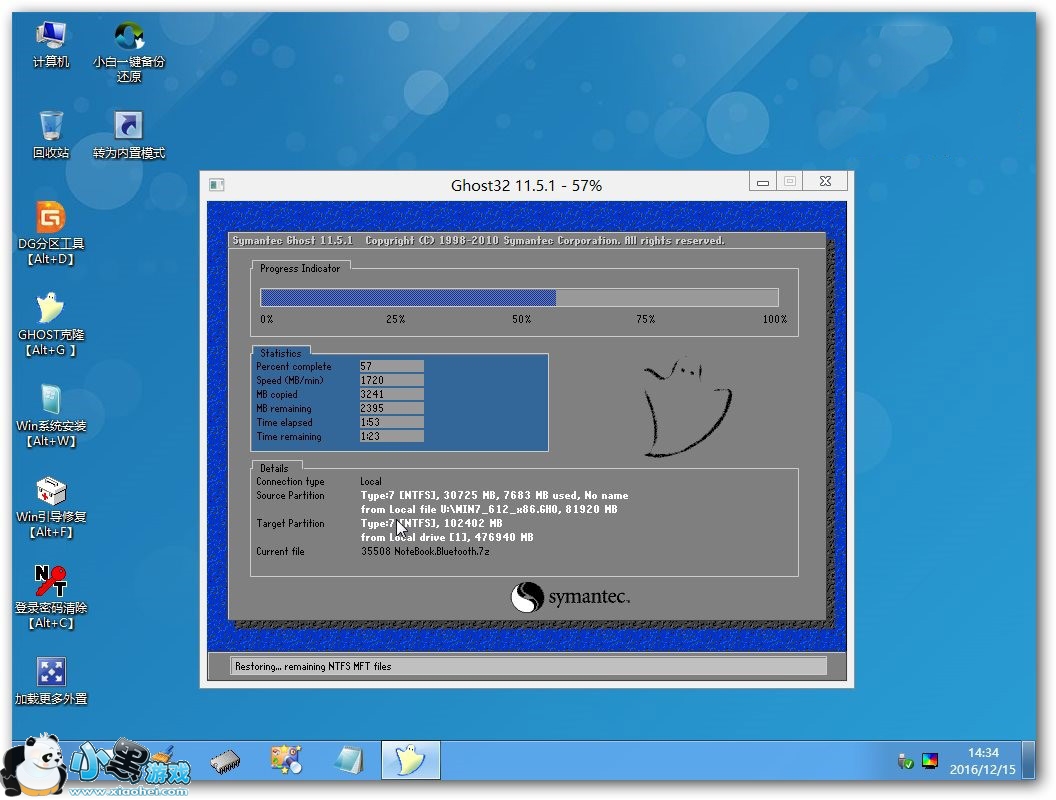Open the picture tools icon in taskbar

[x=287, y=761]
